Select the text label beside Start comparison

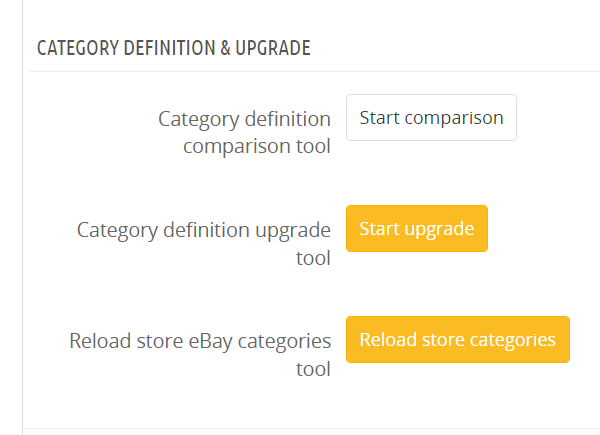pos(244,134)
